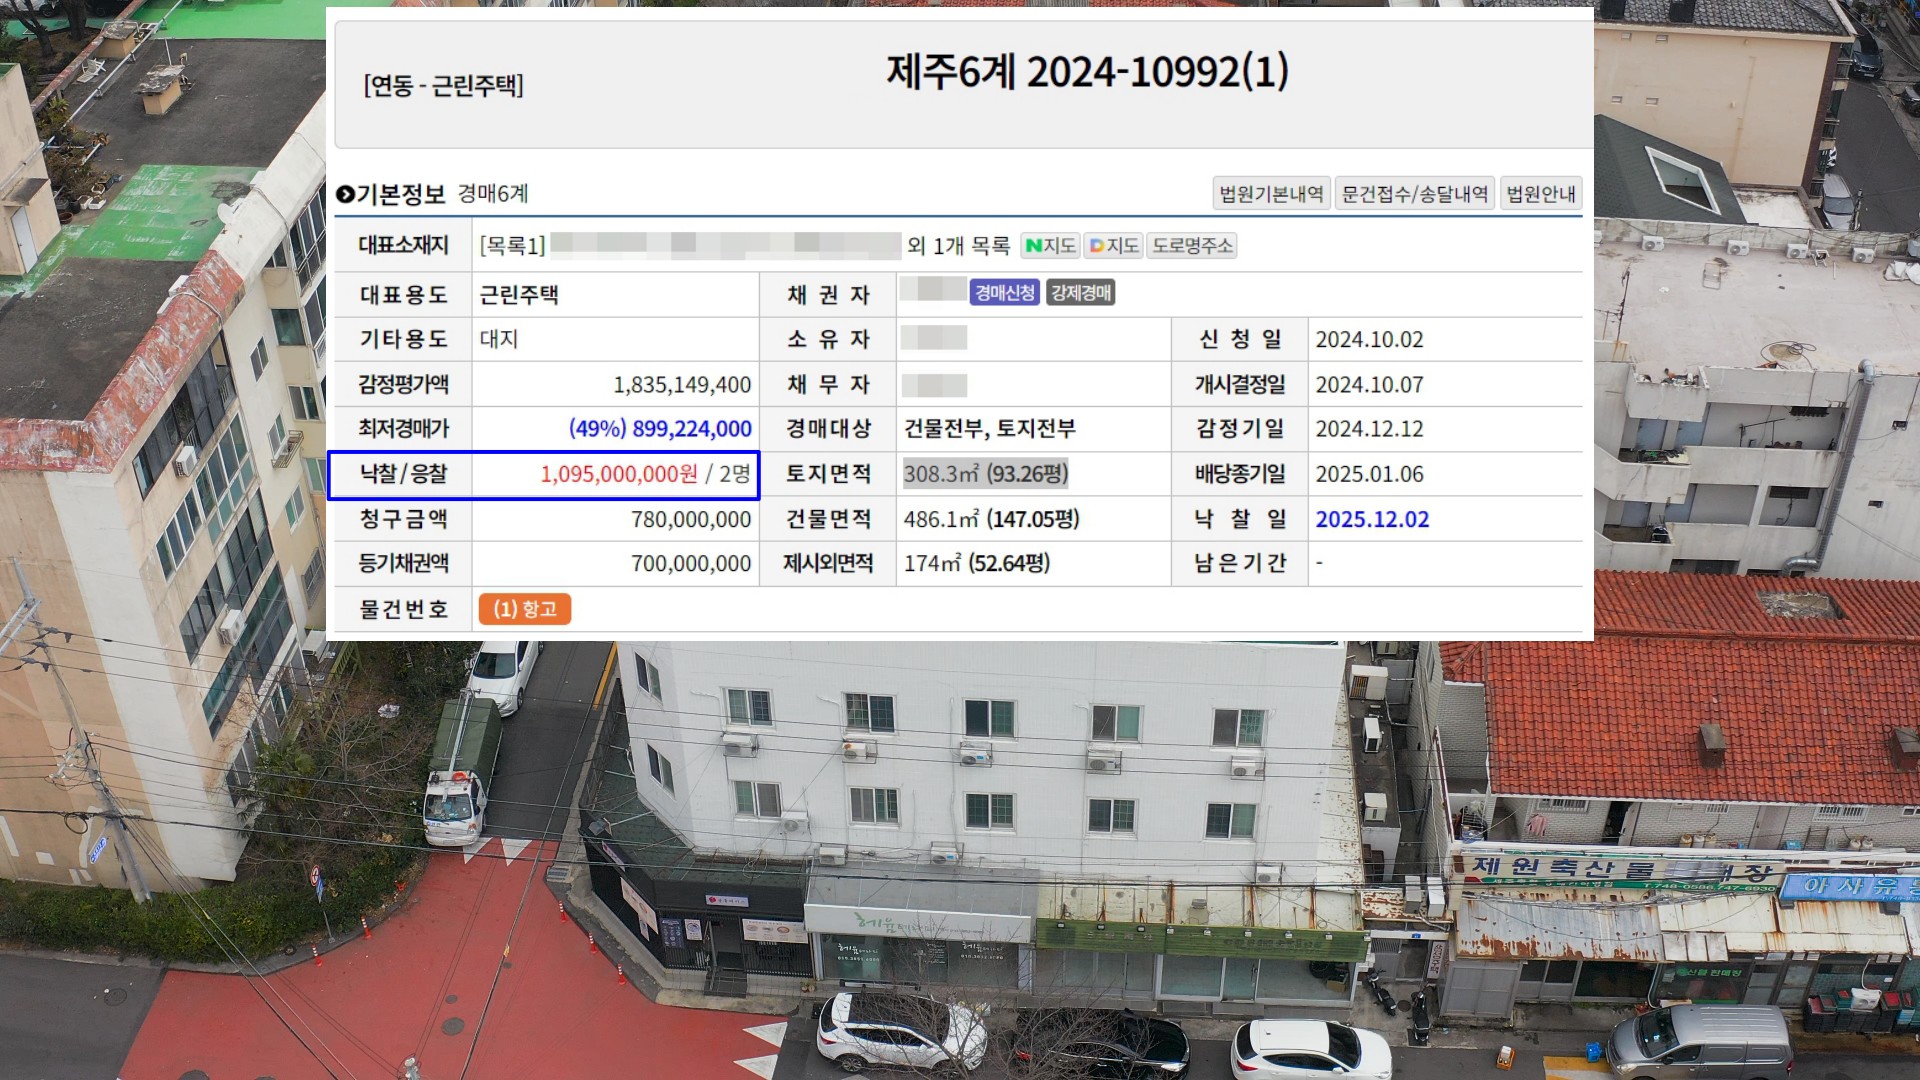Click 감정평가액 value 1,835,149,400
Image resolution: width=1920 pixels, height=1080 pixels.
(681, 385)
